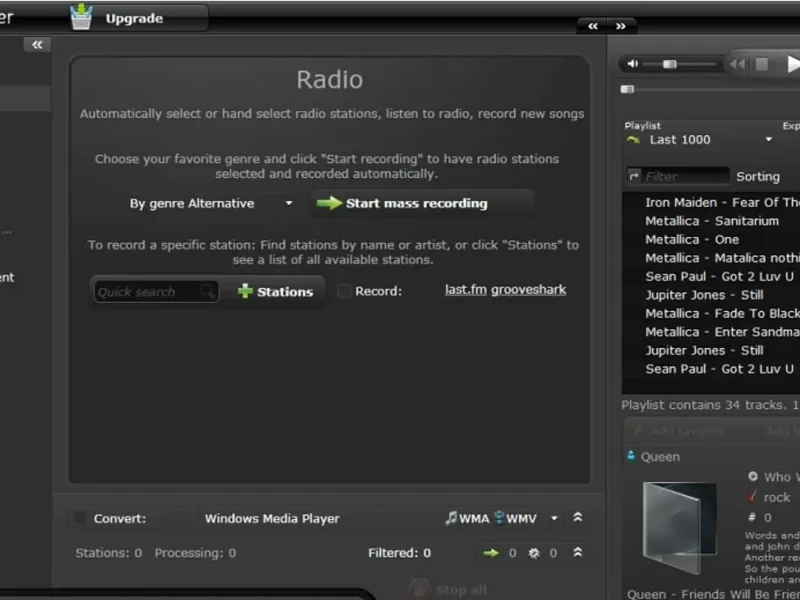
Task: Click the green arrow beside Filtered count
Action: click(490, 553)
